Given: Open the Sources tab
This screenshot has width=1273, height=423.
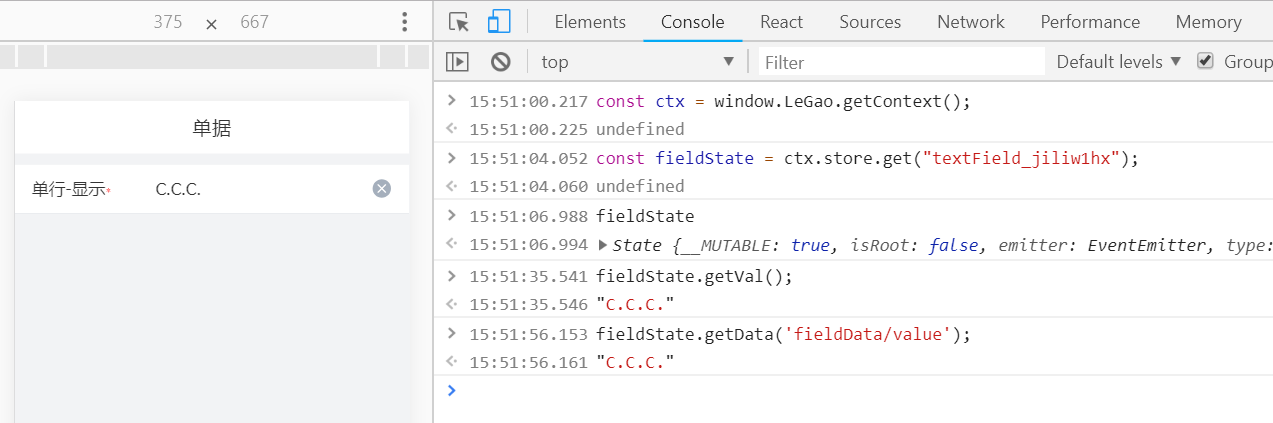Looking at the screenshot, I should coord(870,22).
